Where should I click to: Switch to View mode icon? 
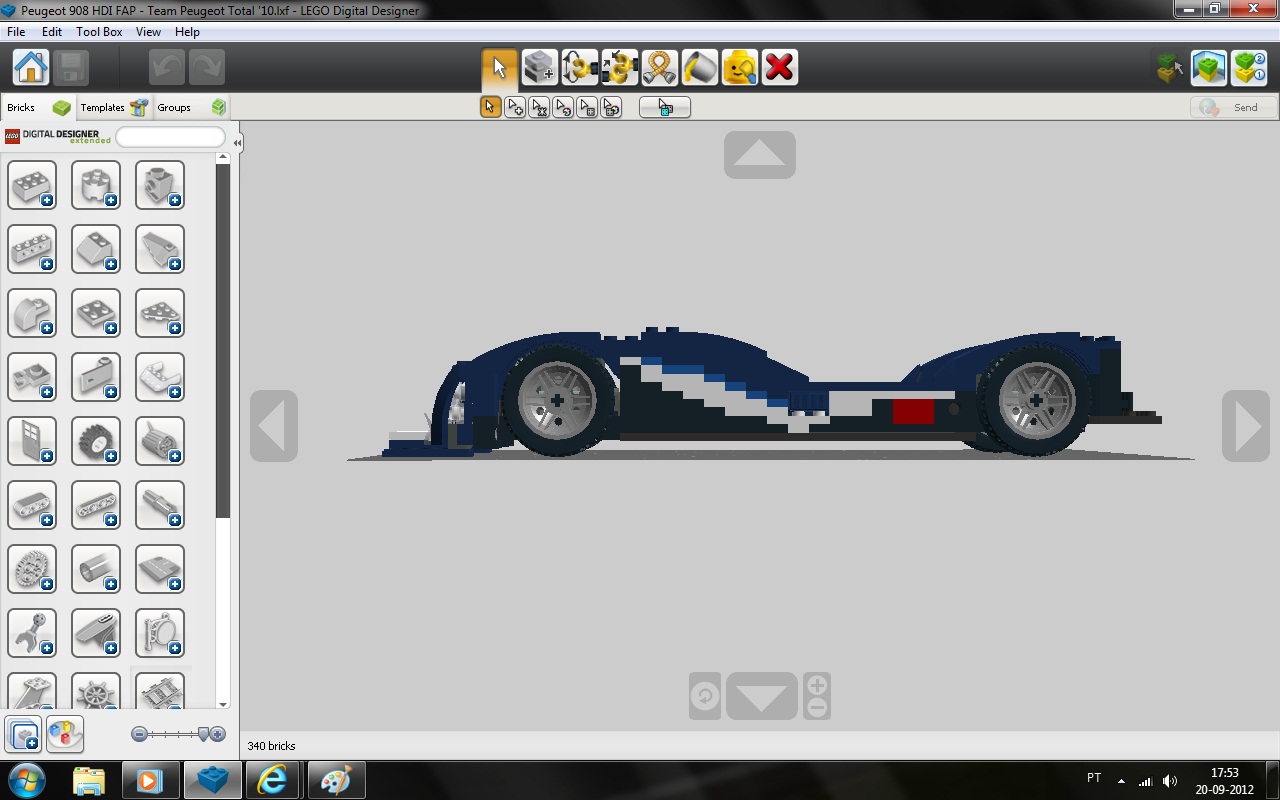(x=1209, y=68)
